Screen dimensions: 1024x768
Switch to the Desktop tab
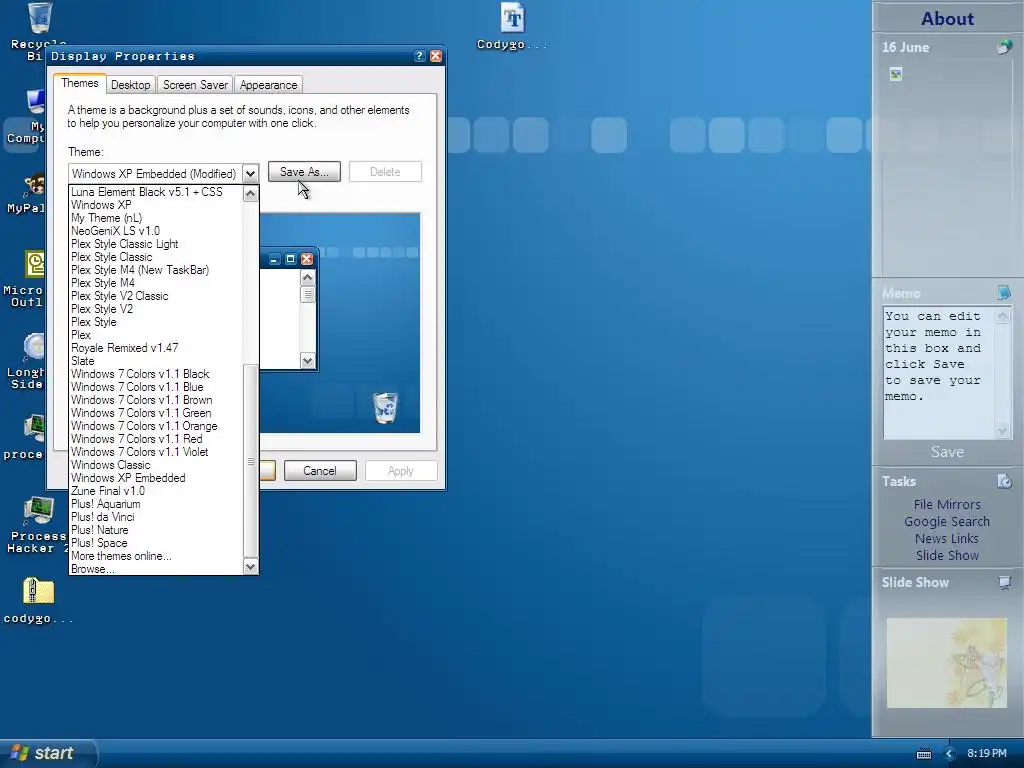[131, 85]
